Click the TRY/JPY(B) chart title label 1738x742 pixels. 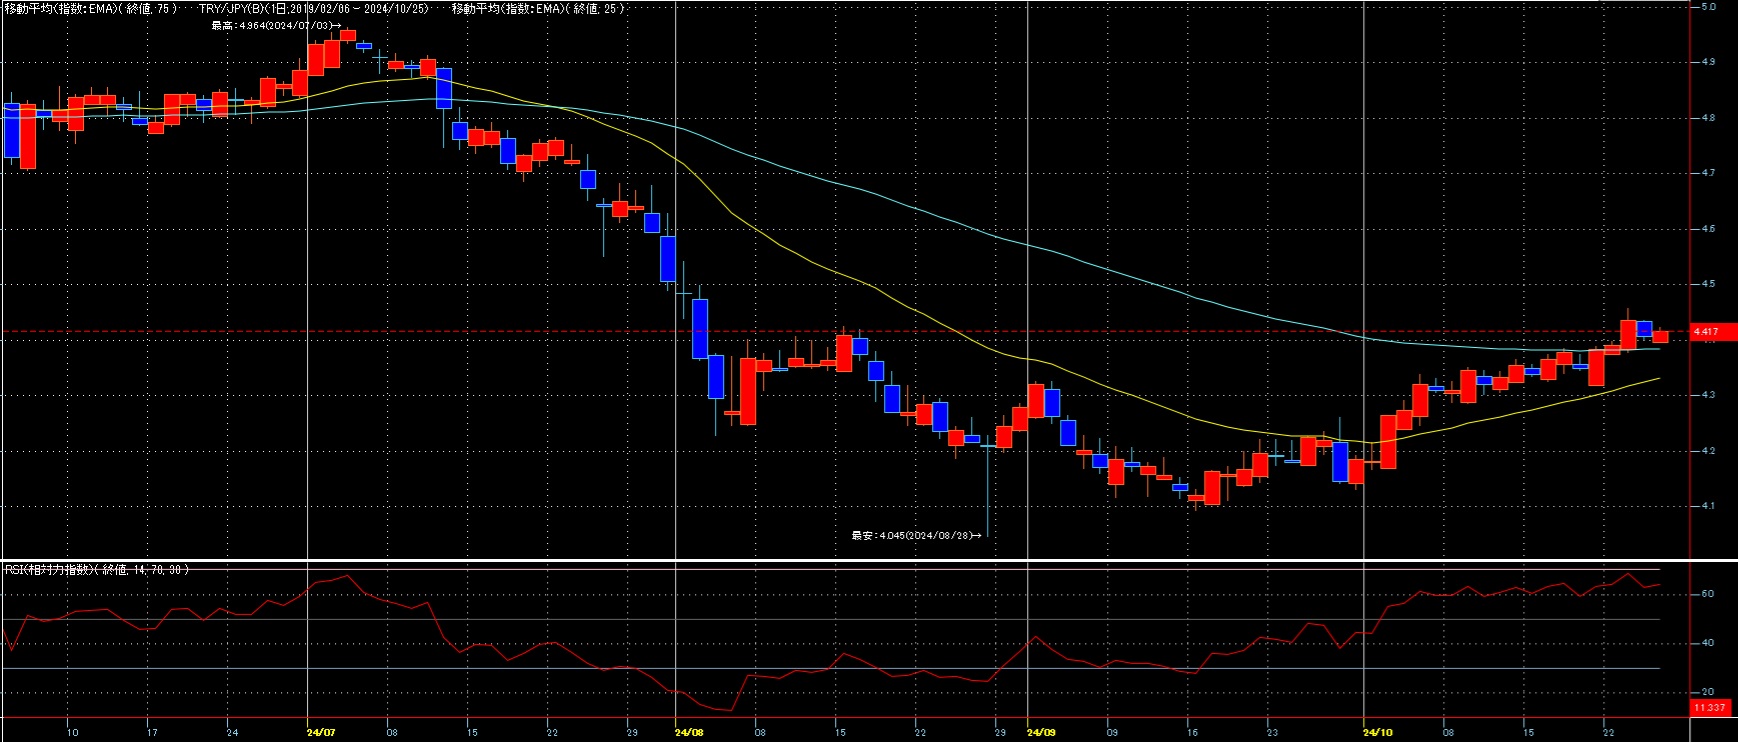coord(314,8)
